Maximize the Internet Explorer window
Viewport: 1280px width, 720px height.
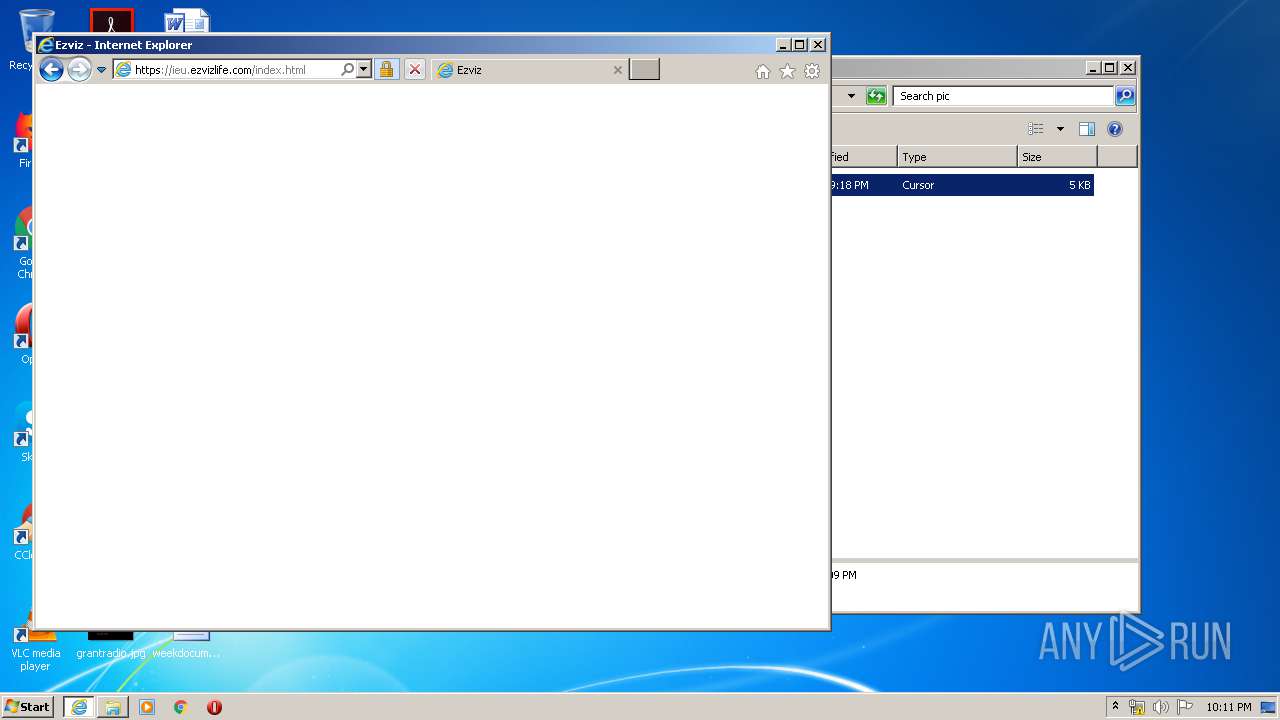(x=799, y=44)
